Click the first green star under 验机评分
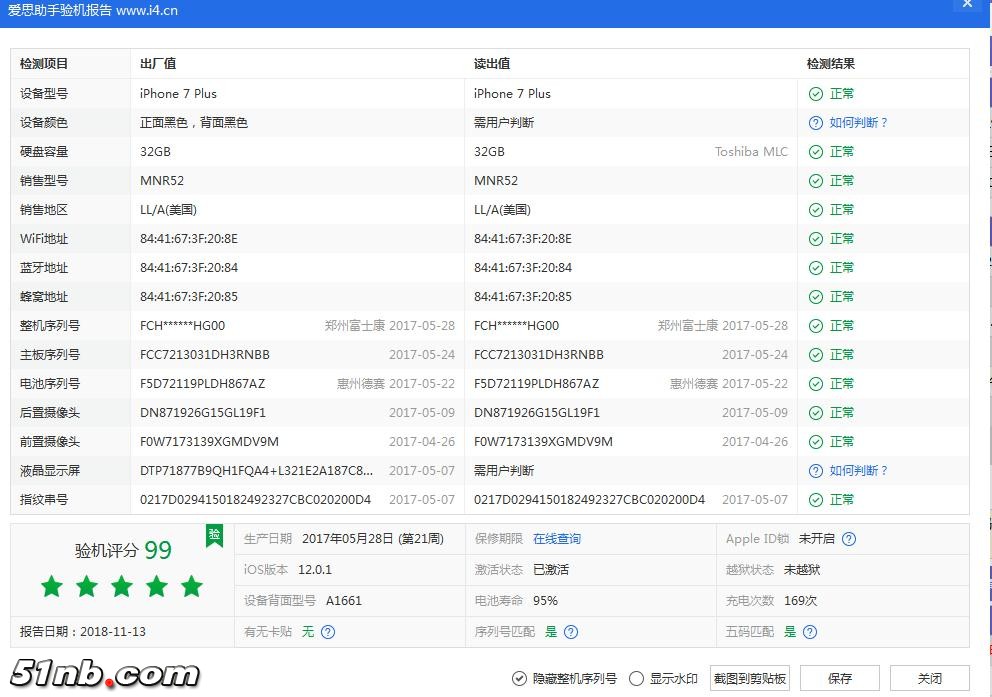Image resolution: width=992 pixels, height=697 pixels. [x=52, y=586]
